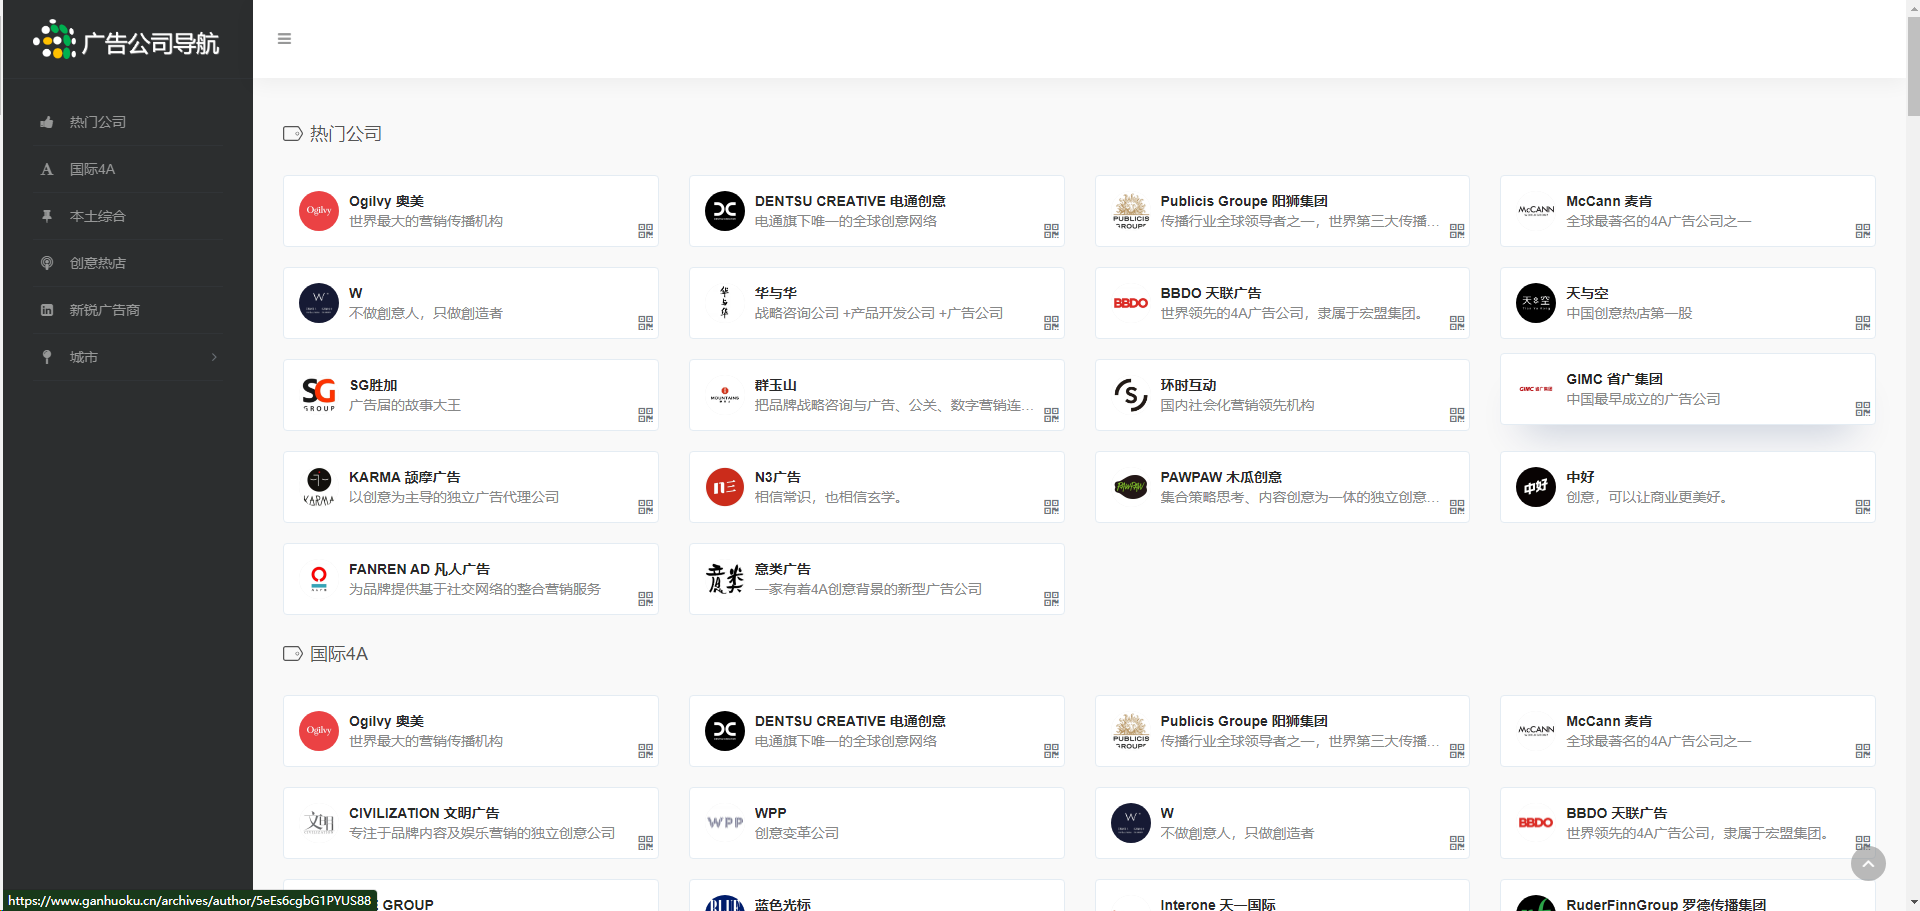
Task: Show QR code for 群玉山 card
Action: (1051, 415)
